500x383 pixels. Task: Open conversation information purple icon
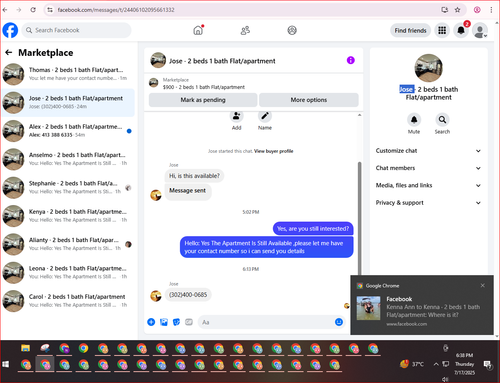click(x=351, y=60)
